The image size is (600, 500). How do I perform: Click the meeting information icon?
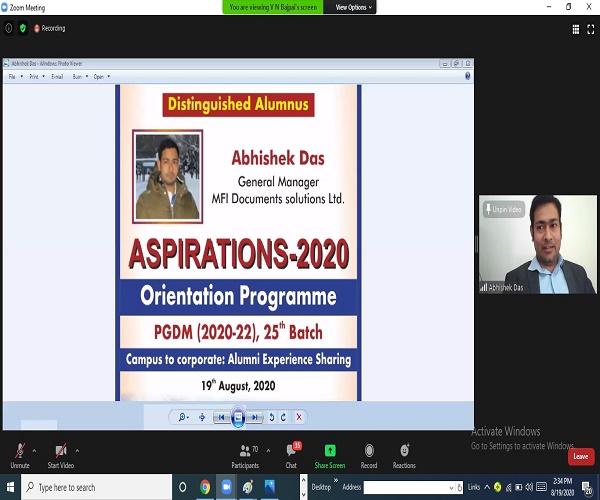[x=9, y=28]
